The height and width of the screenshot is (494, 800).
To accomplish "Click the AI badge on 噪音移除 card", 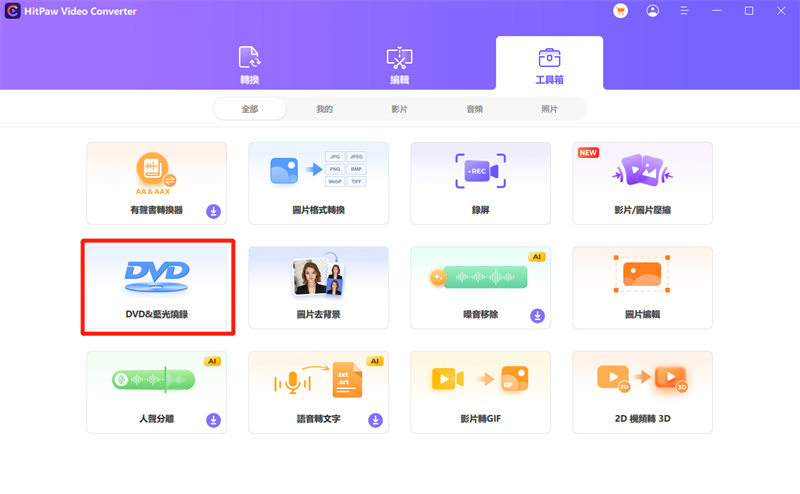I will point(537,257).
